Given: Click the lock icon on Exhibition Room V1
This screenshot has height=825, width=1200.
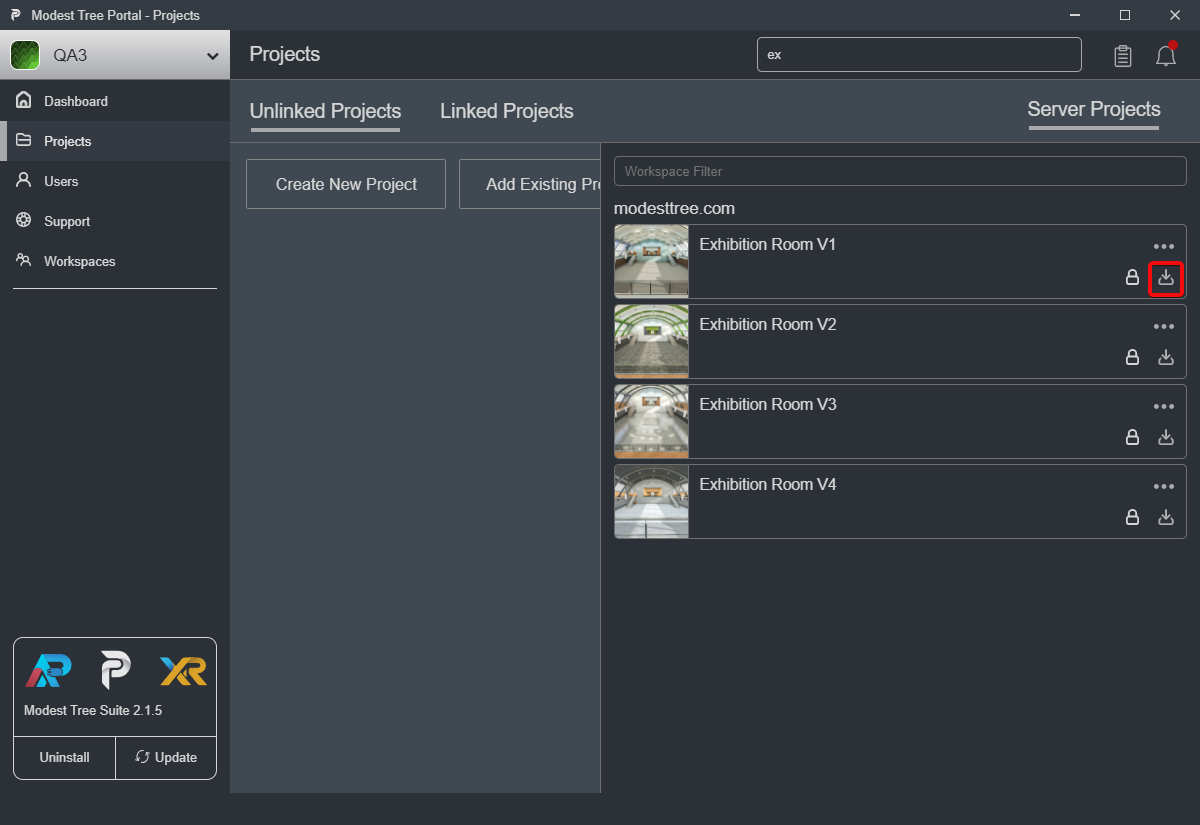Looking at the screenshot, I should coord(1133,278).
